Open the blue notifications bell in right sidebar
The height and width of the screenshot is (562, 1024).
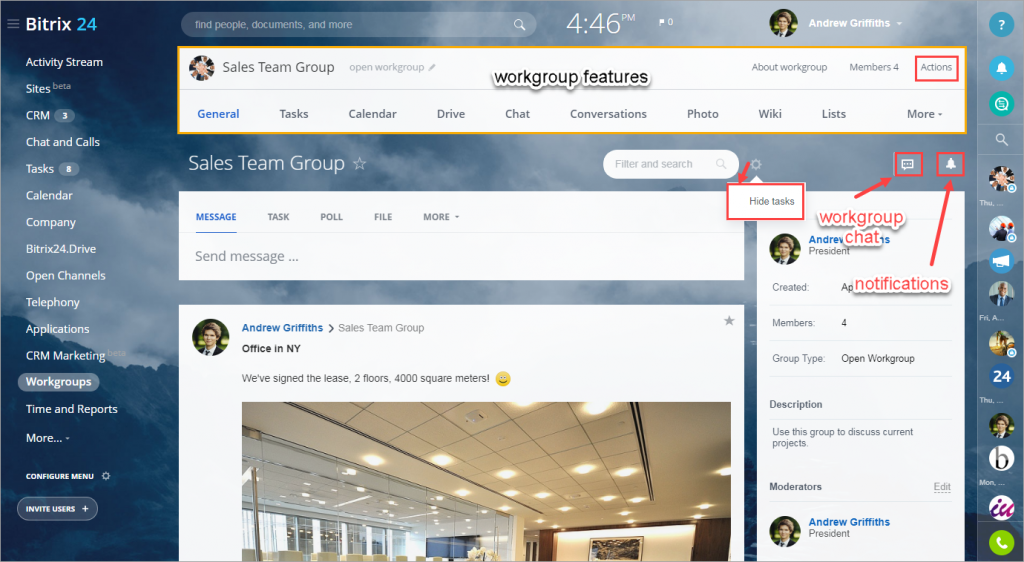coord(1001,67)
